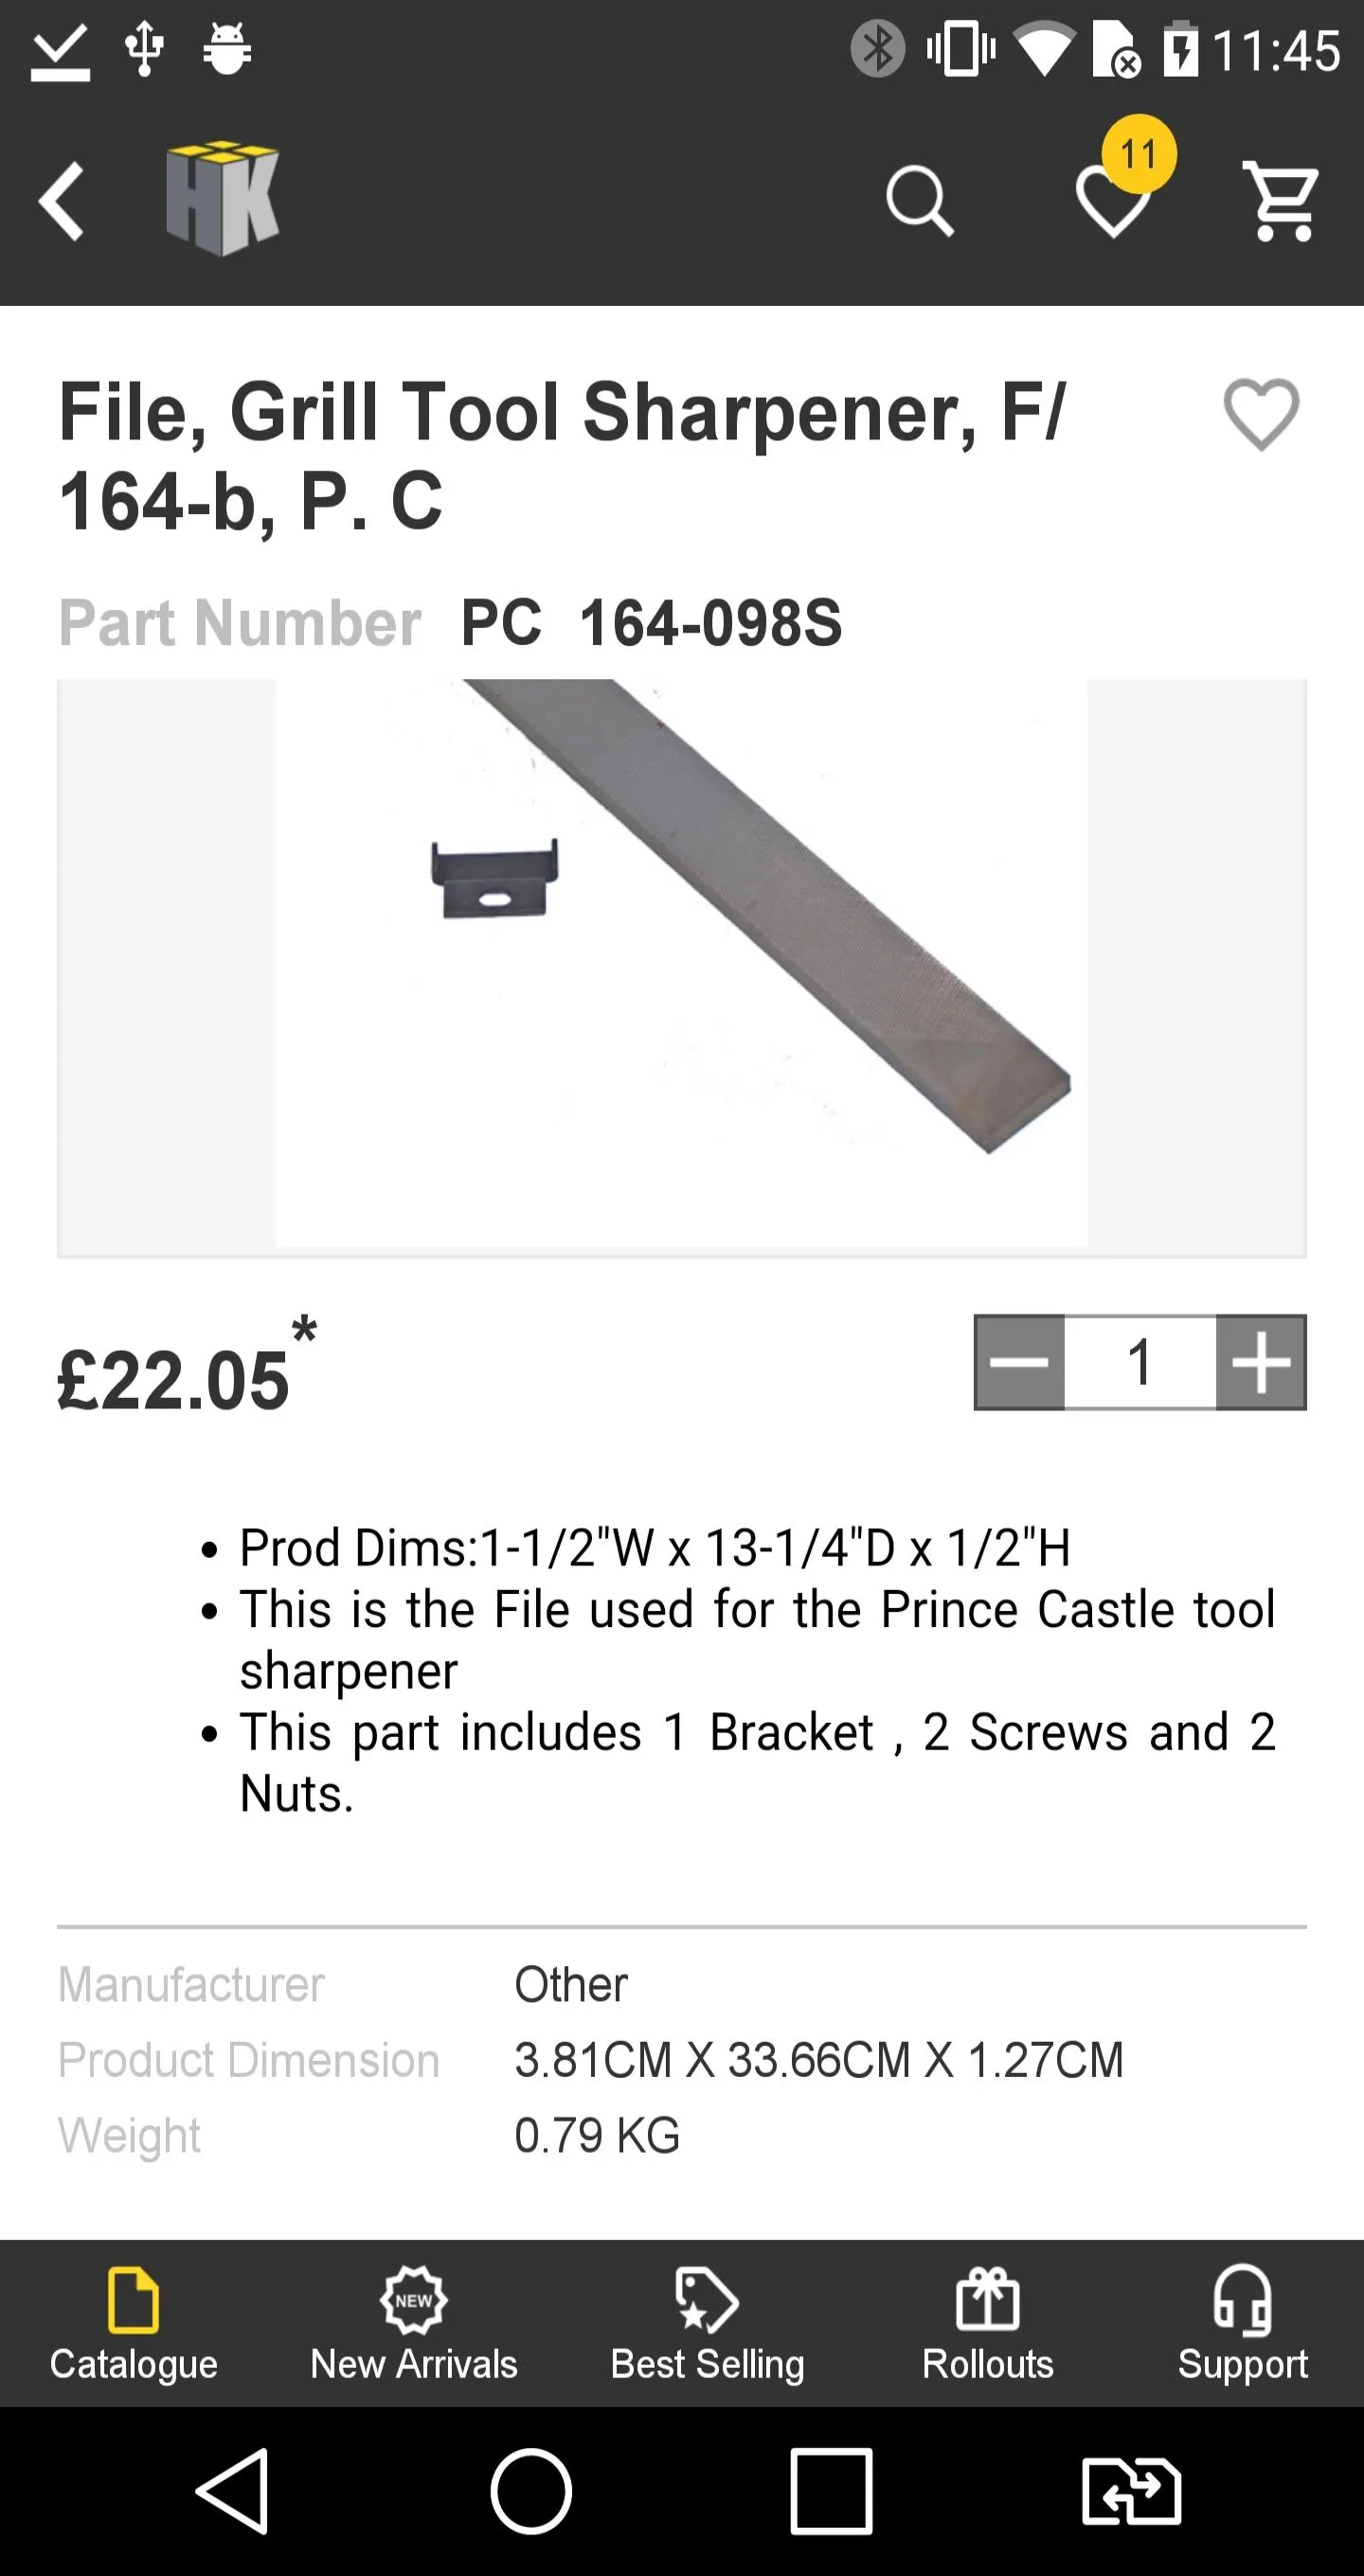Tap the screen switch navigation icon
1364x2576 pixels.
pyautogui.click(x=1131, y=2490)
